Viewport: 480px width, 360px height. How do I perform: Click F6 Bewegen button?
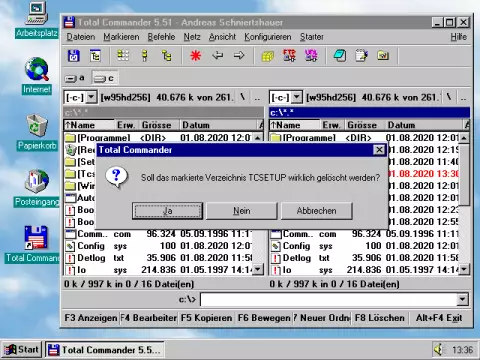pos(264,318)
